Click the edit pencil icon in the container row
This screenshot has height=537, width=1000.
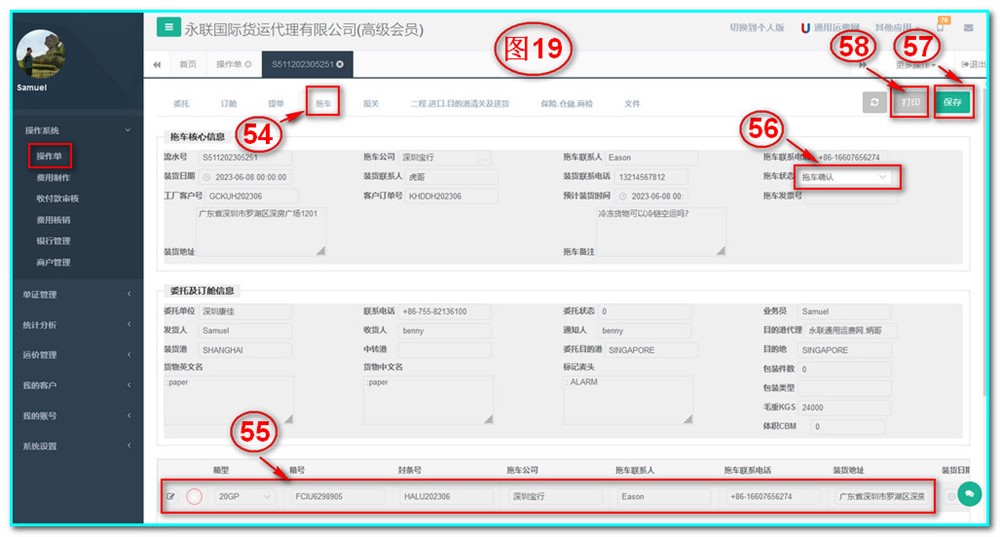click(x=171, y=496)
